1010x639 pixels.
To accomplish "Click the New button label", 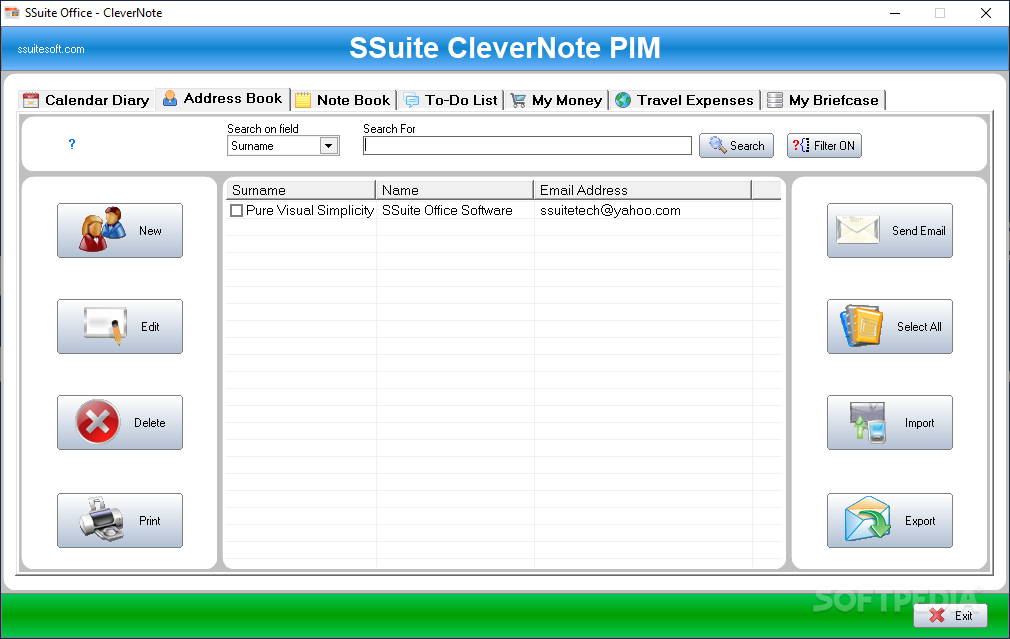I will [150, 231].
